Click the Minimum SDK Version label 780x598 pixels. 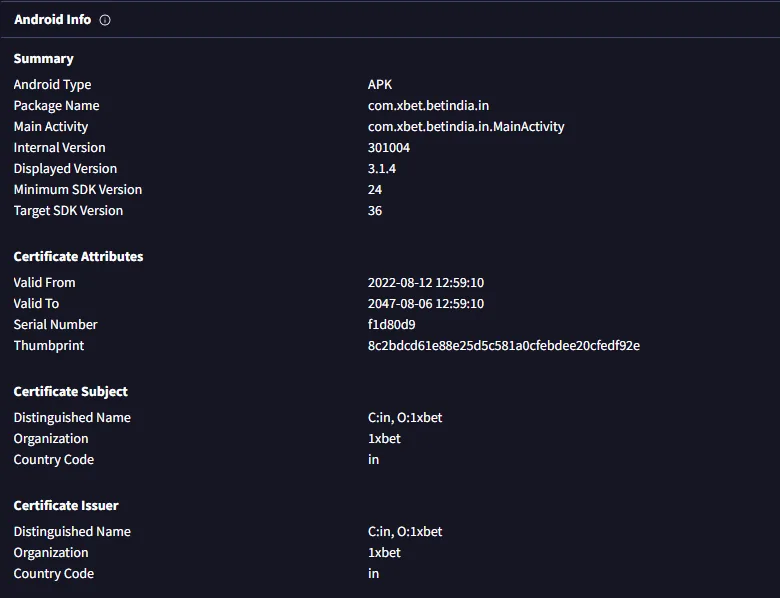coord(78,190)
